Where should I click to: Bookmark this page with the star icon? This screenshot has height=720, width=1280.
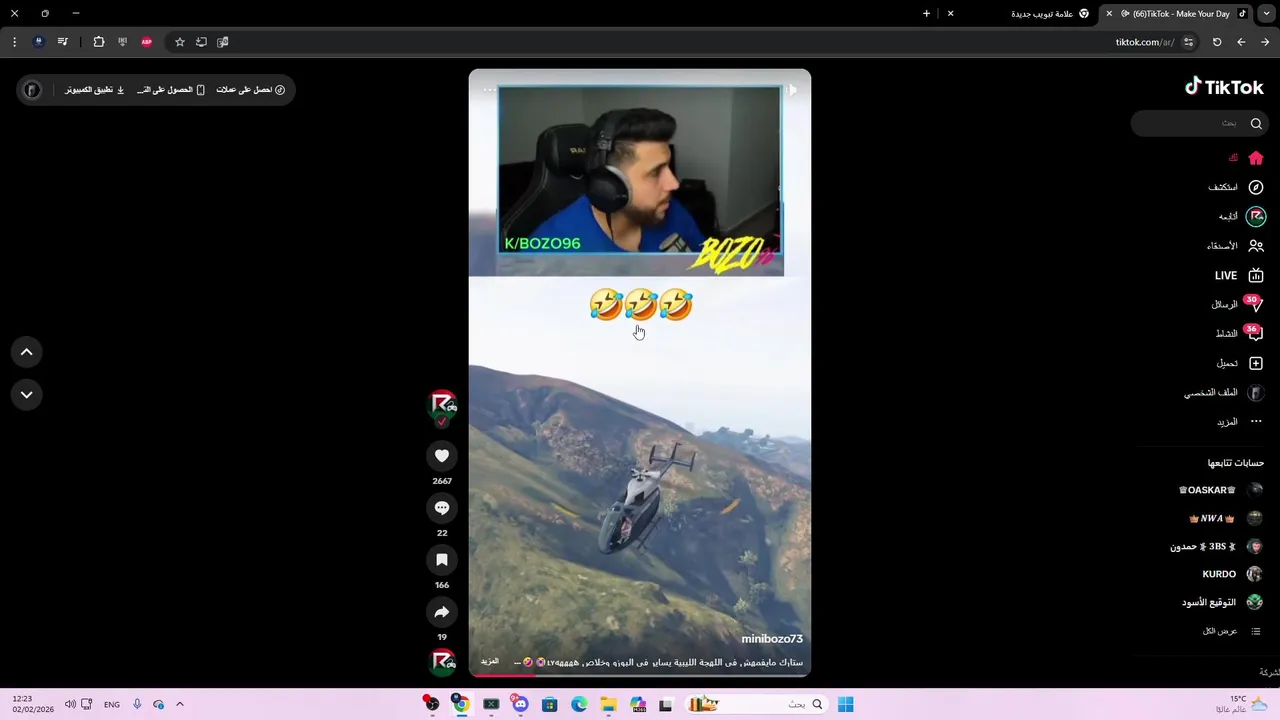point(180,42)
